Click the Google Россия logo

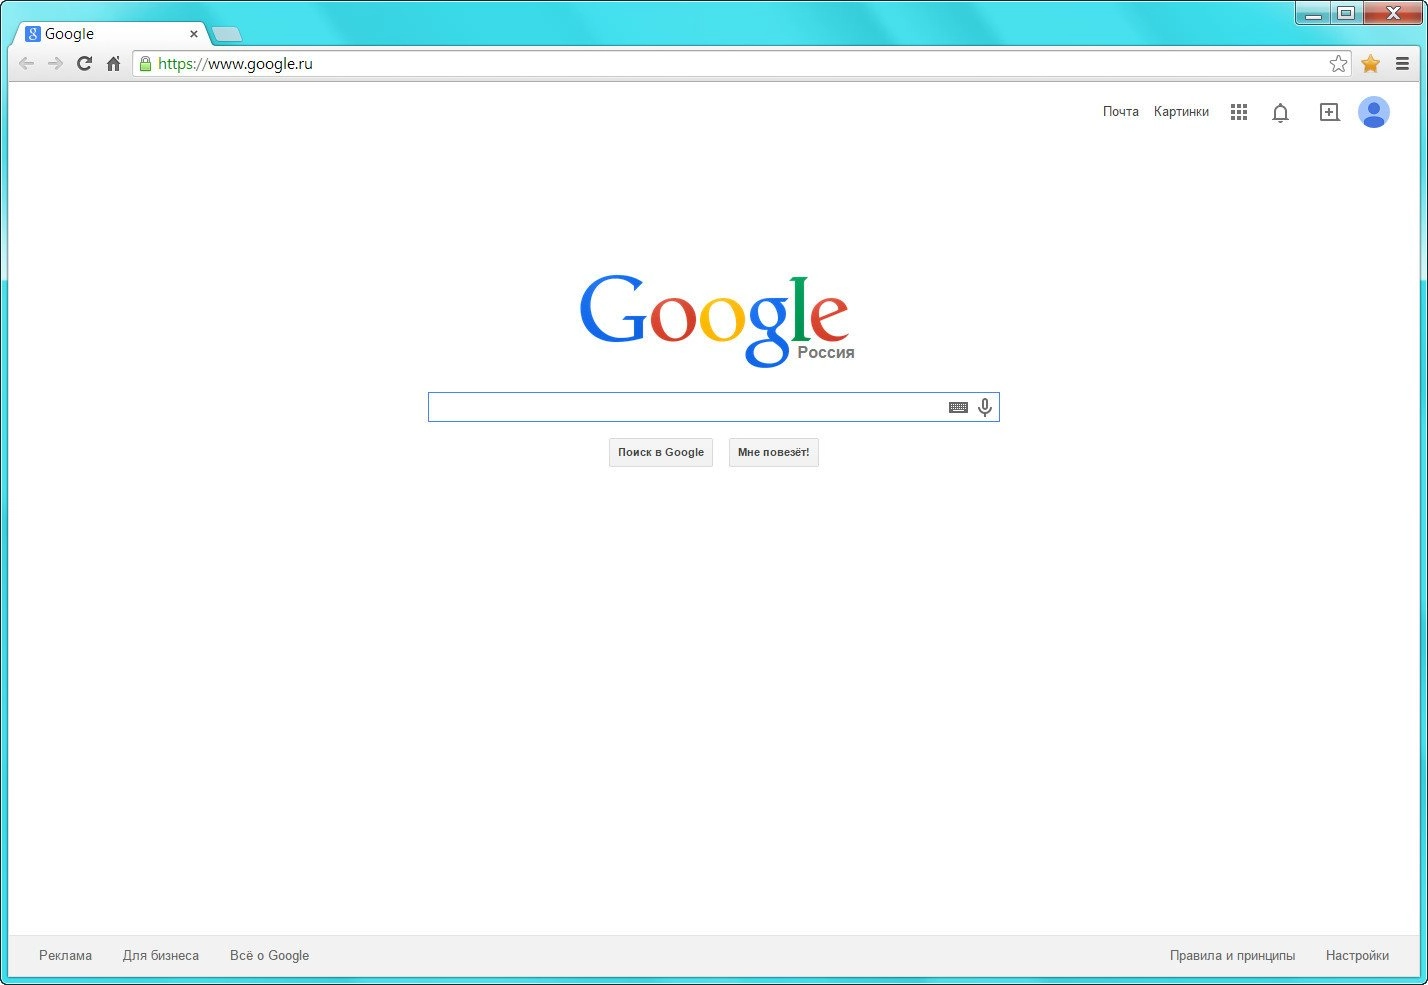[716, 320]
